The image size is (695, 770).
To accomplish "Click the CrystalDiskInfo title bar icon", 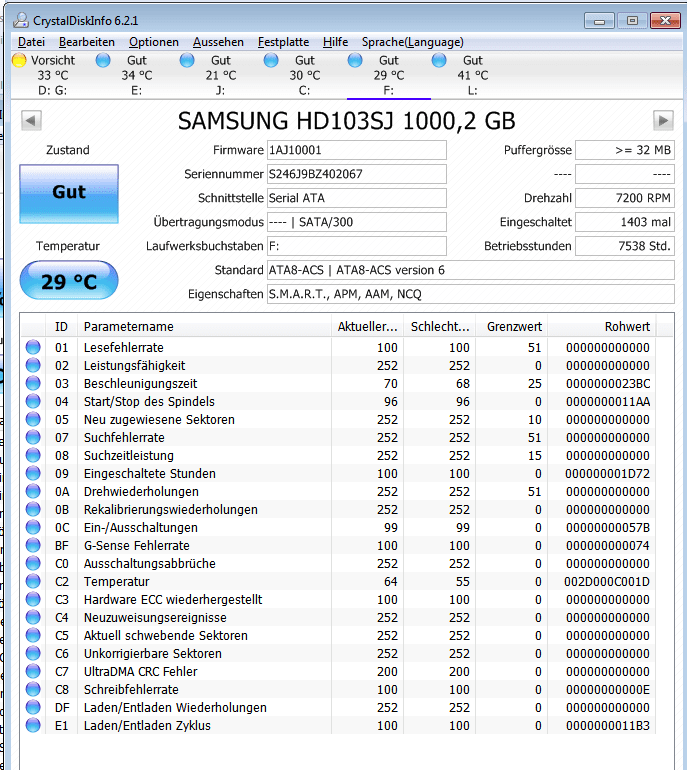I will 21,20.
